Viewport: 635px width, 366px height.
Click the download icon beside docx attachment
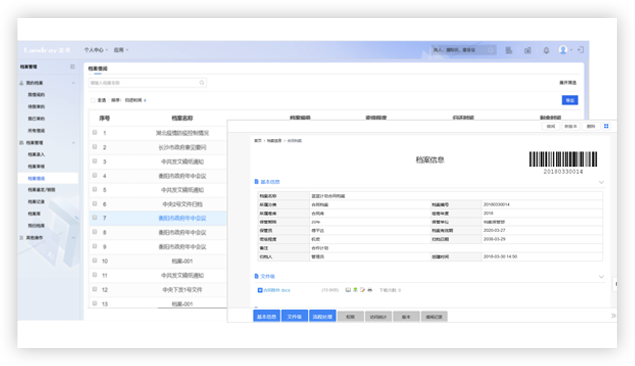click(355, 290)
